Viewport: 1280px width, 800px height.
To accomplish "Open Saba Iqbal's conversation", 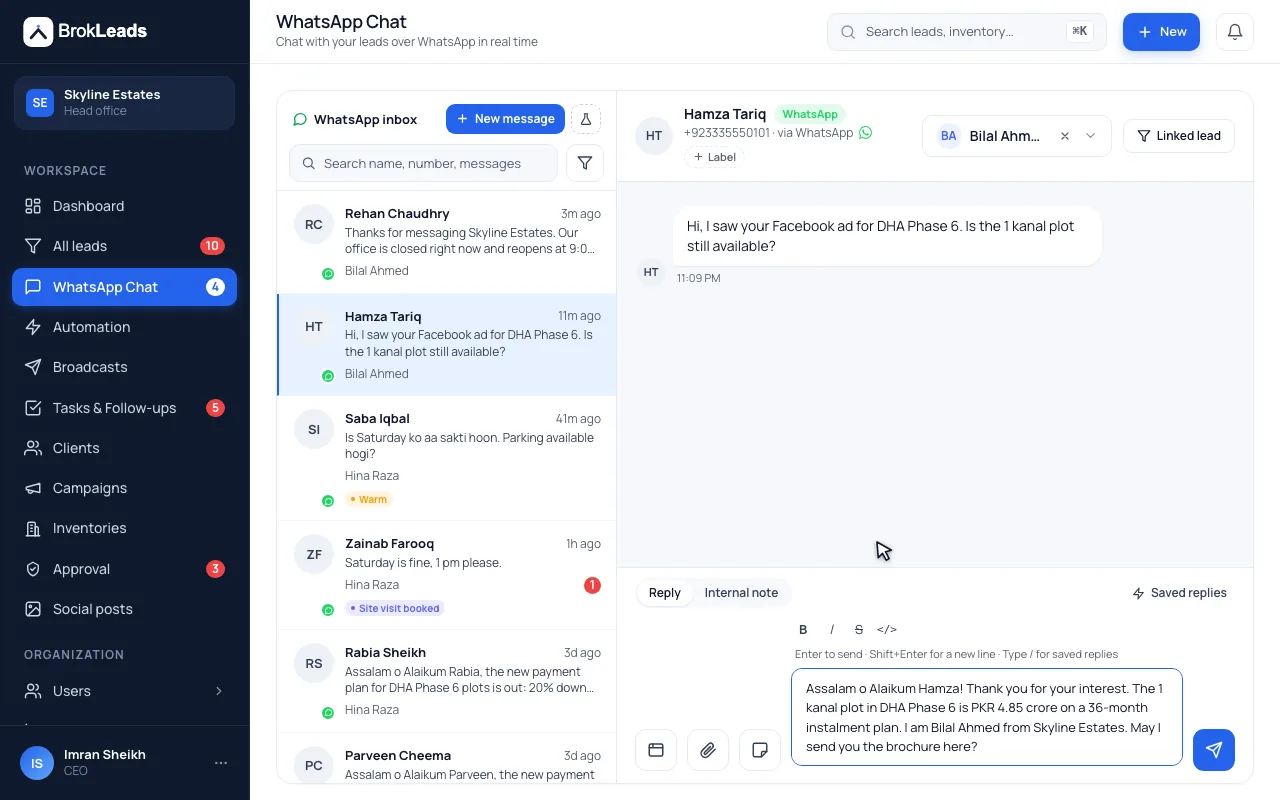I will point(447,458).
